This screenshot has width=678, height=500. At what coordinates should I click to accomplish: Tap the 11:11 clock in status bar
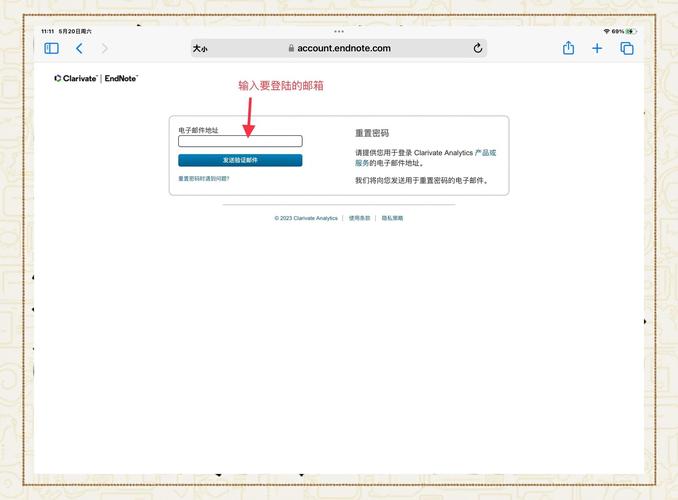(x=48, y=31)
